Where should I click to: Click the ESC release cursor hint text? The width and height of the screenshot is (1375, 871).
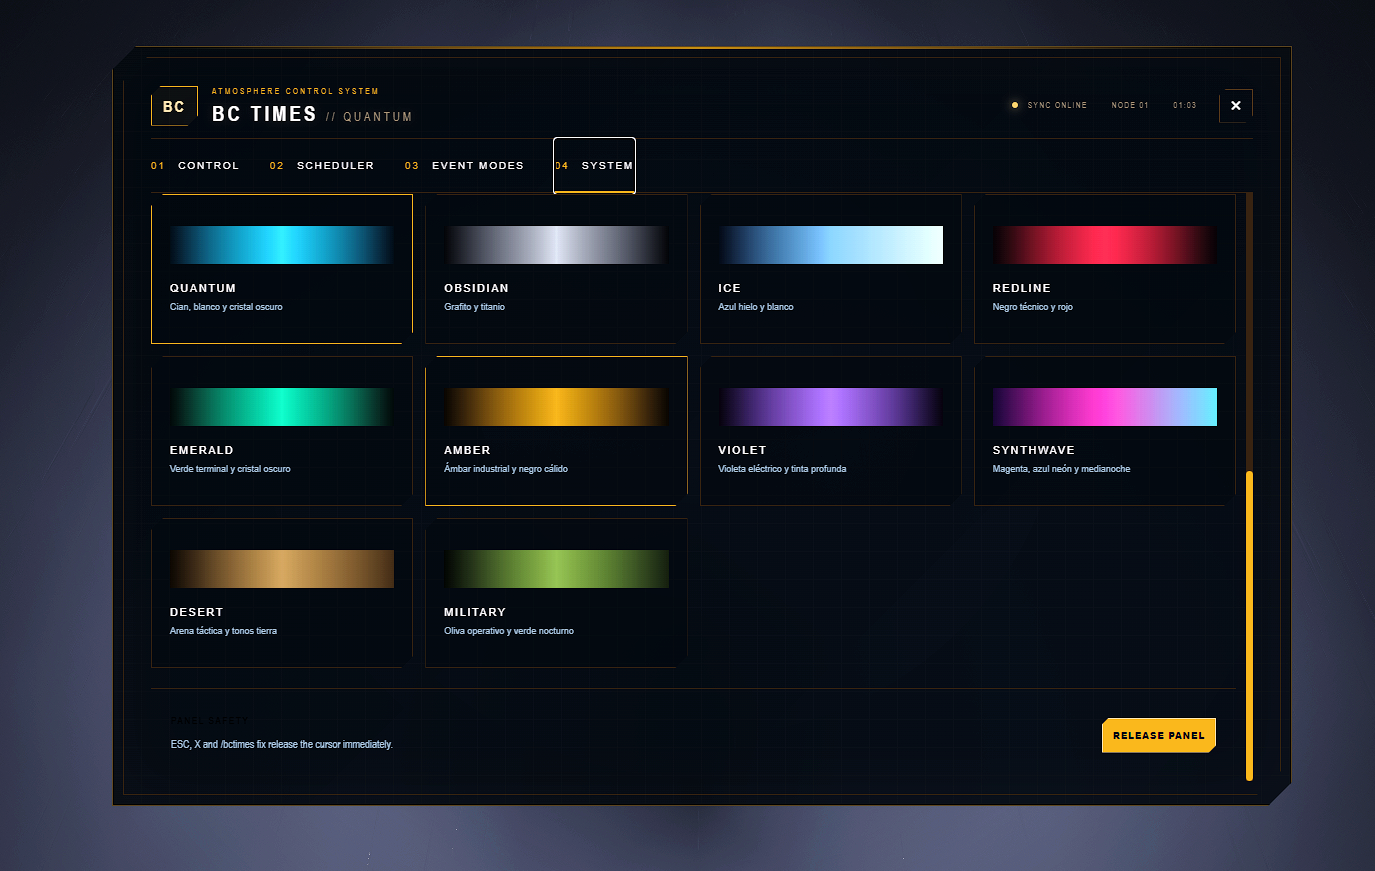click(x=282, y=744)
